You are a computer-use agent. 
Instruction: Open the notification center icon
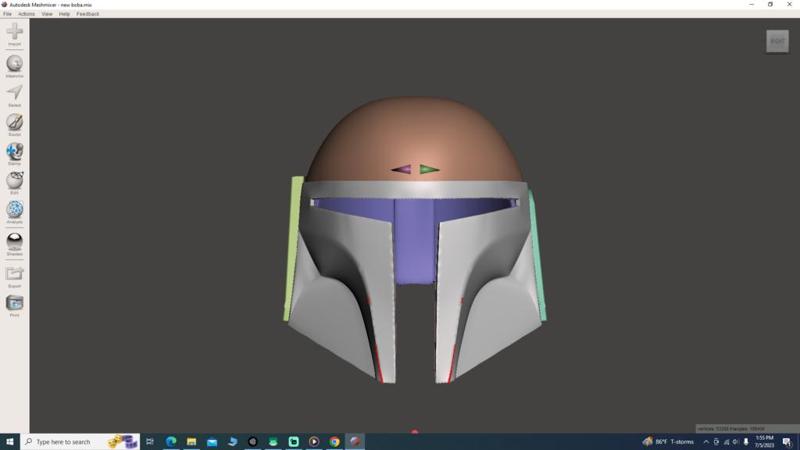point(787,442)
